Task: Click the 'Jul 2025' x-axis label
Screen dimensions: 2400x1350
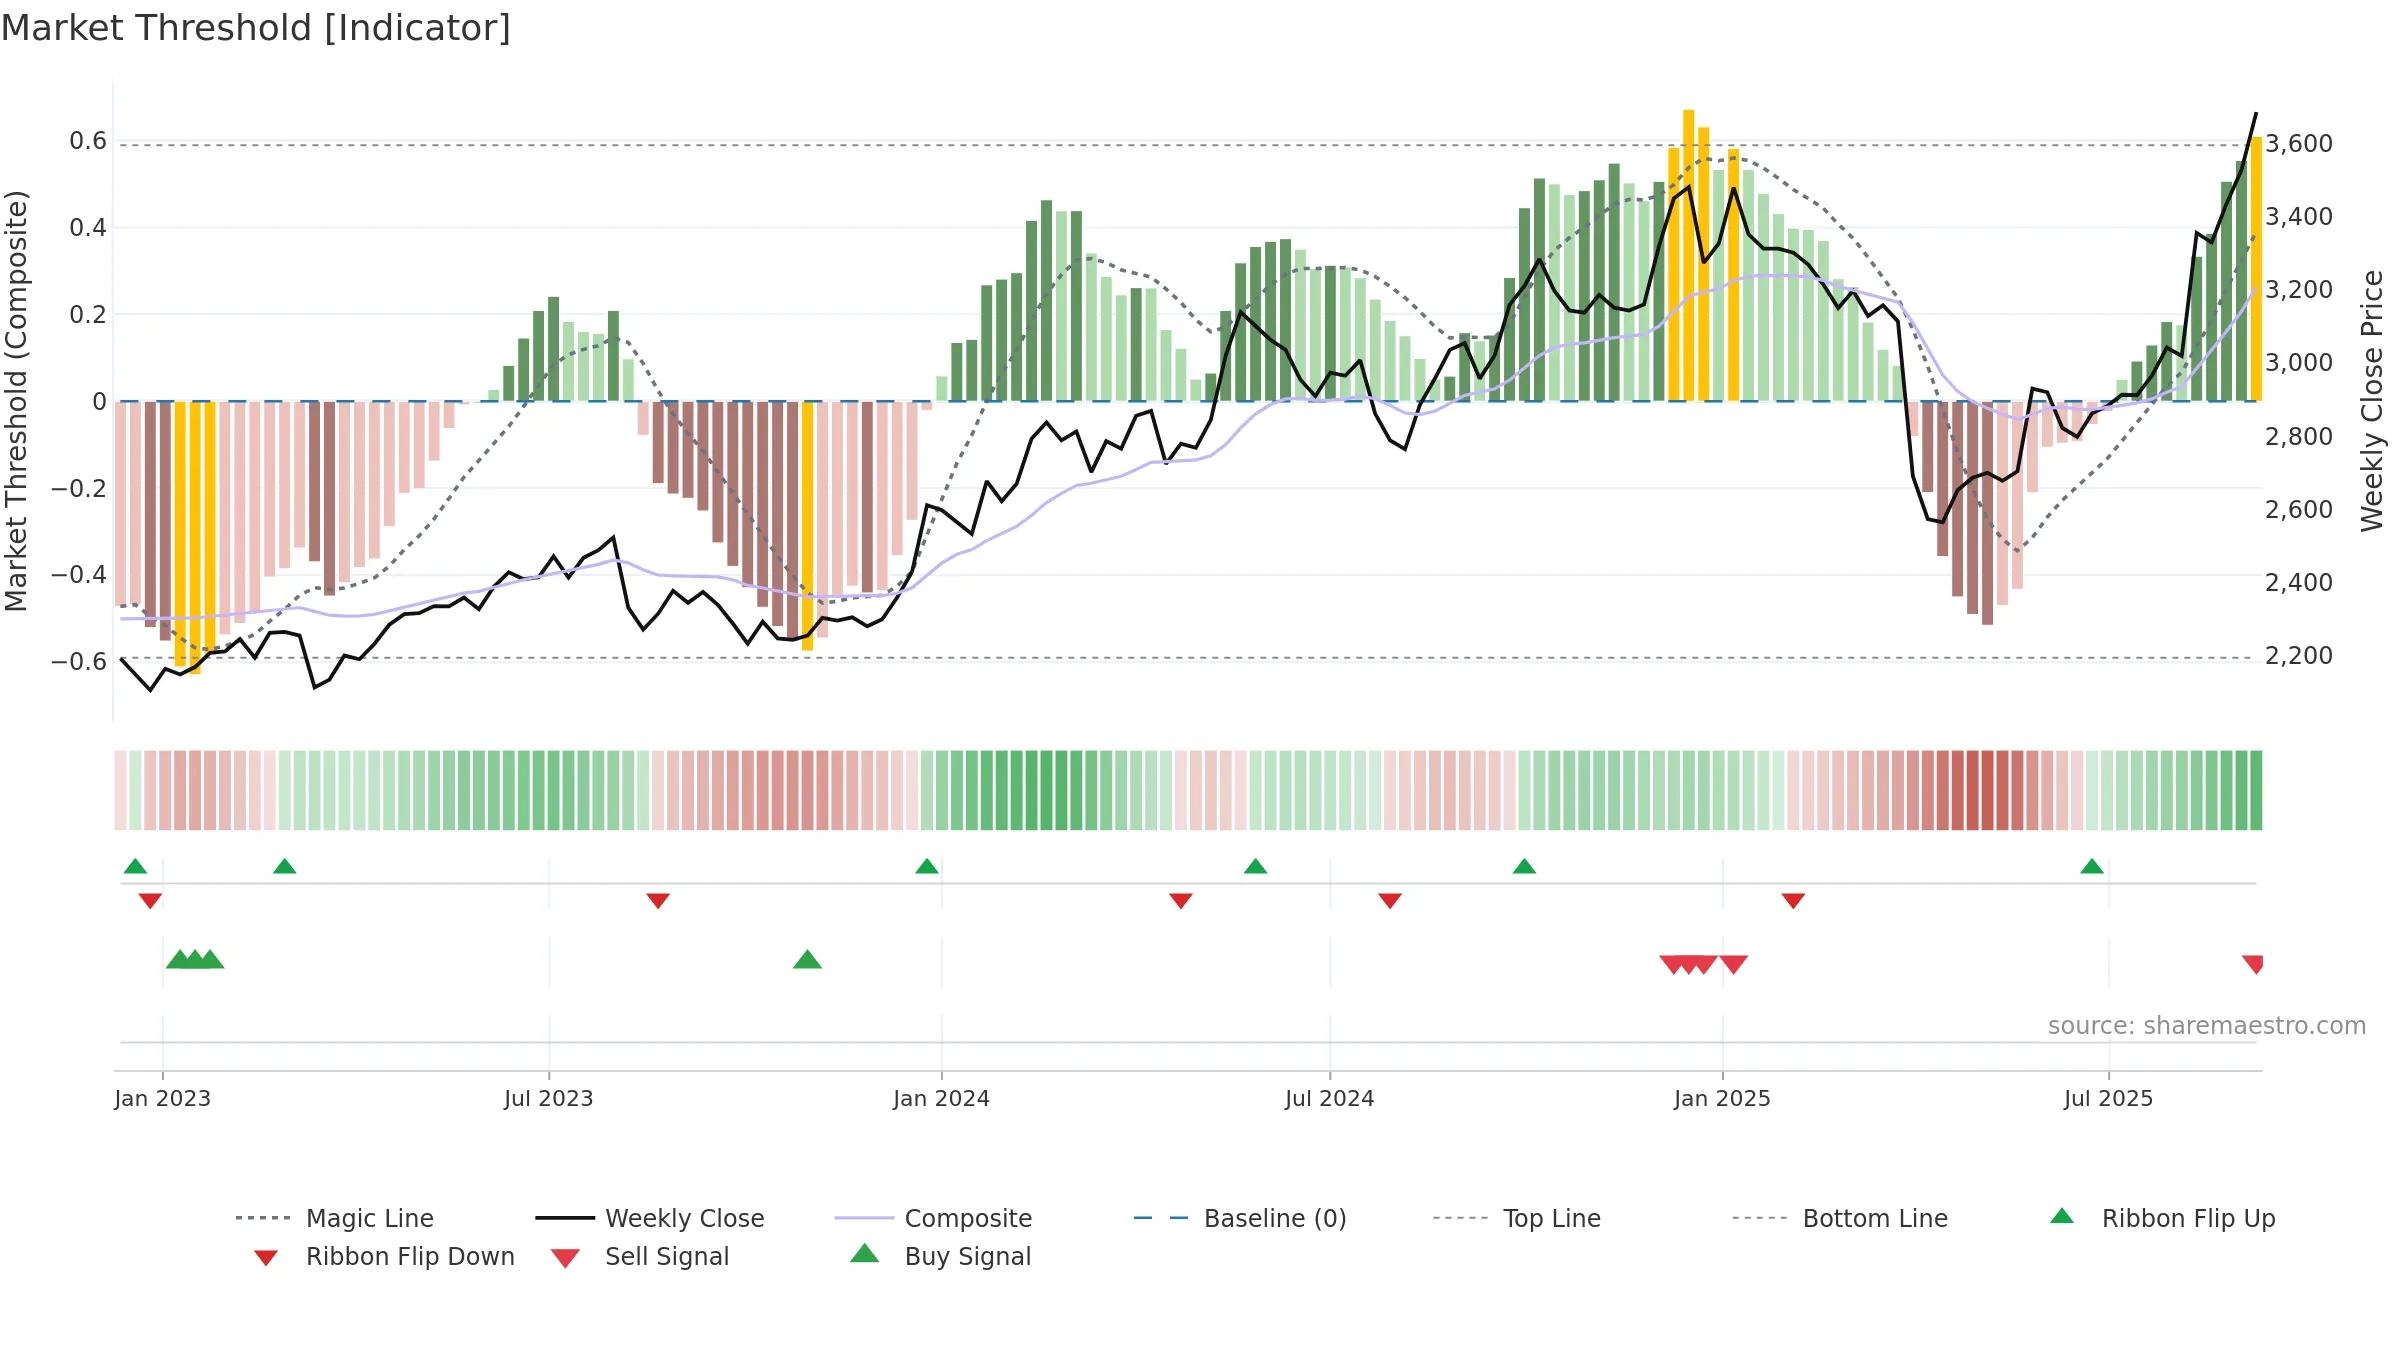Action: click(2109, 1099)
